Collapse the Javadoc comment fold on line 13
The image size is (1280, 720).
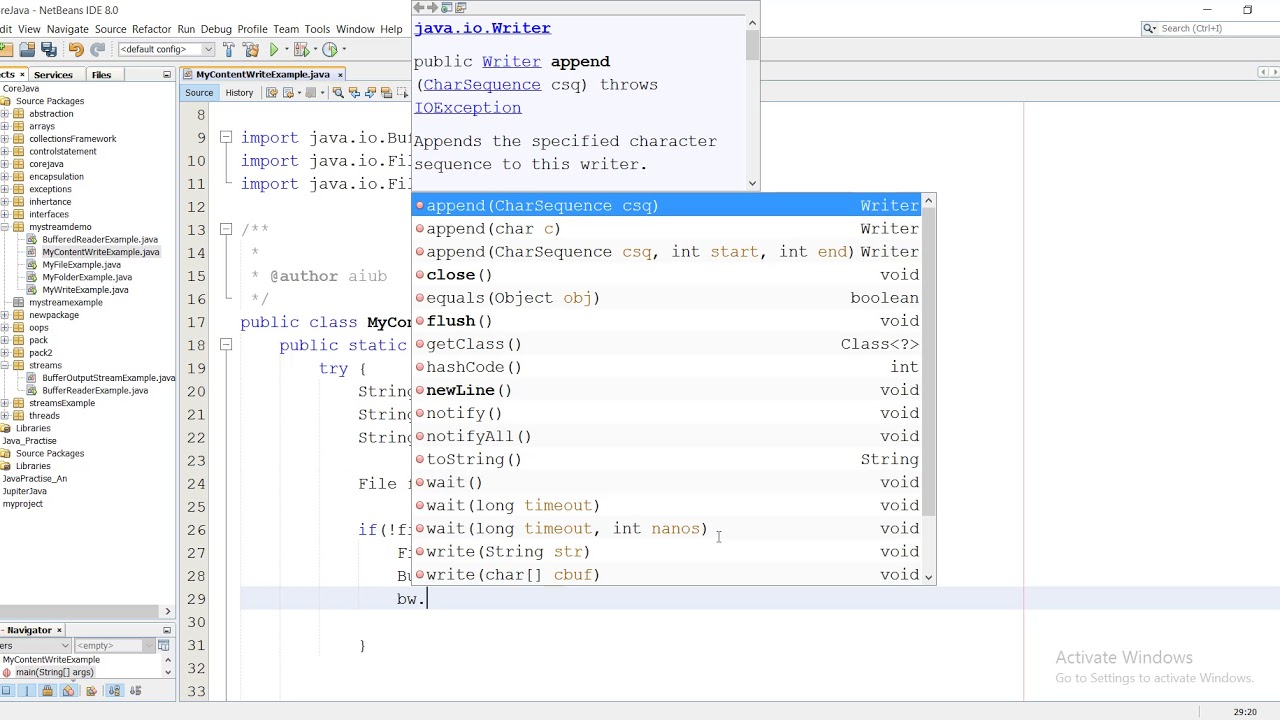pos(226,230)
